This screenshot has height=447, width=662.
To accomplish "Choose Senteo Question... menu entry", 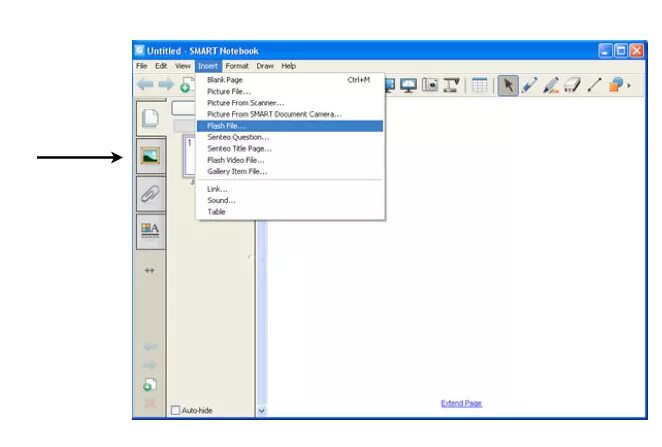I will [x=290, y=137].
